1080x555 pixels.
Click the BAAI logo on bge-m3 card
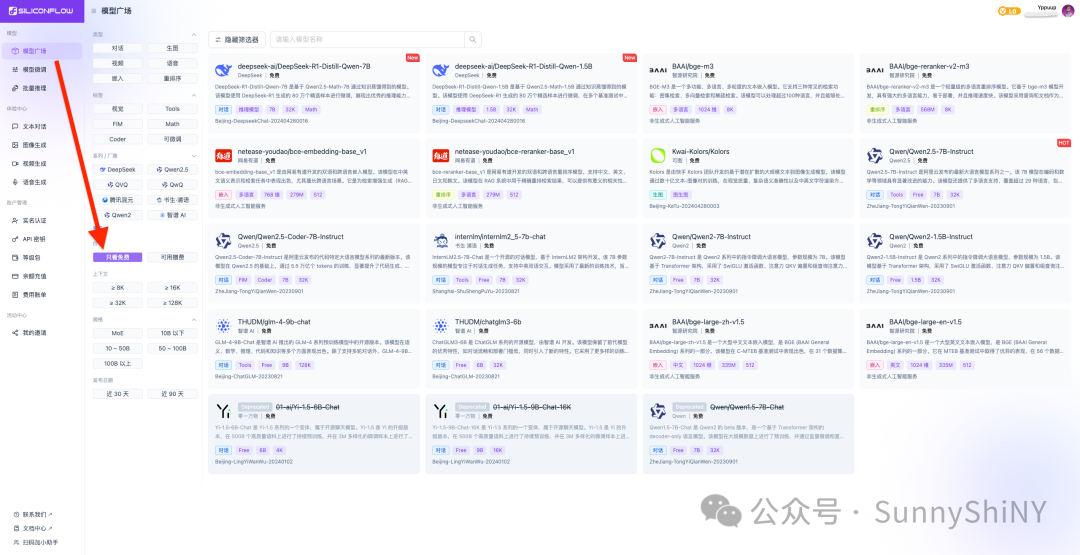658,70
